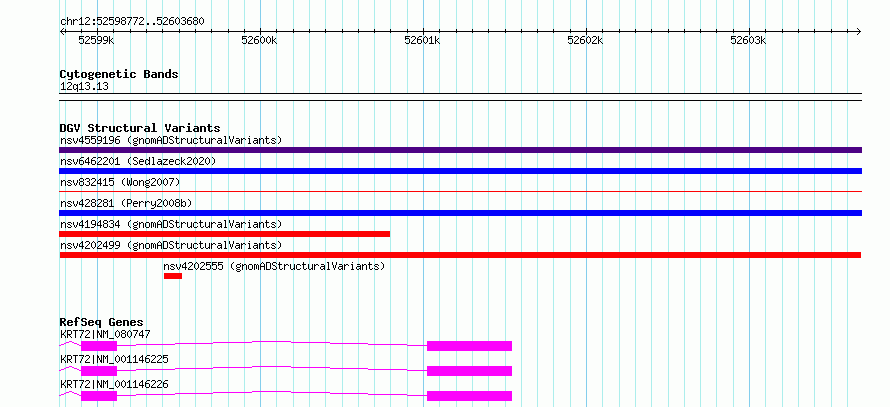This screenshot has width=890, height=407.
Task: Click the small left exon of KRT72|NM_001146225
Action: pyautogui.click(x=99, y=371)
